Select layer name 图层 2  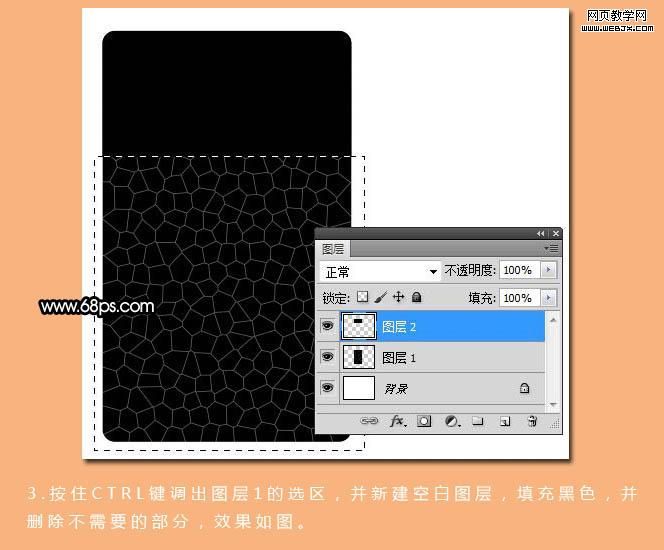point(399,326)
